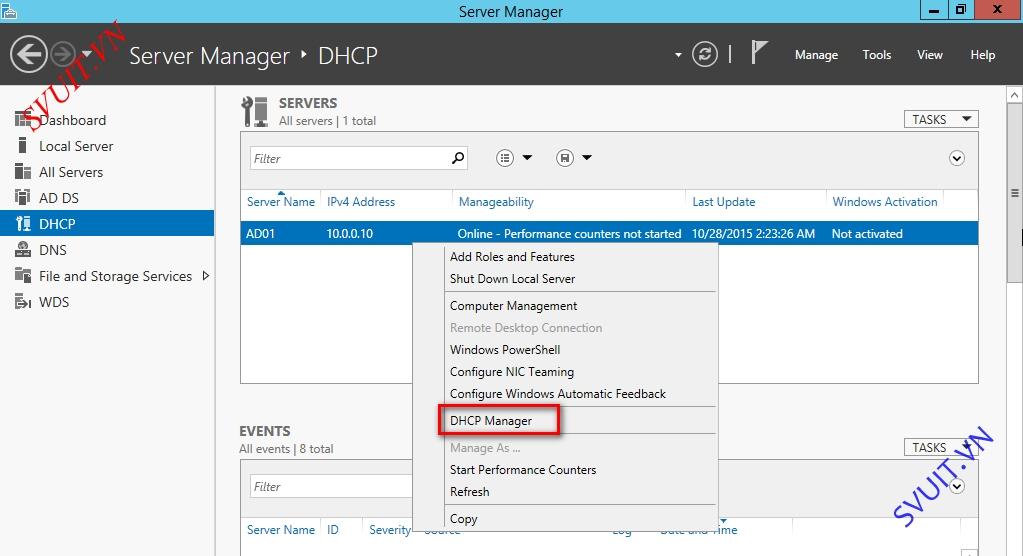Sort events by ID column
This screenshot has height=556, width=1023.
tap(333, 530)
